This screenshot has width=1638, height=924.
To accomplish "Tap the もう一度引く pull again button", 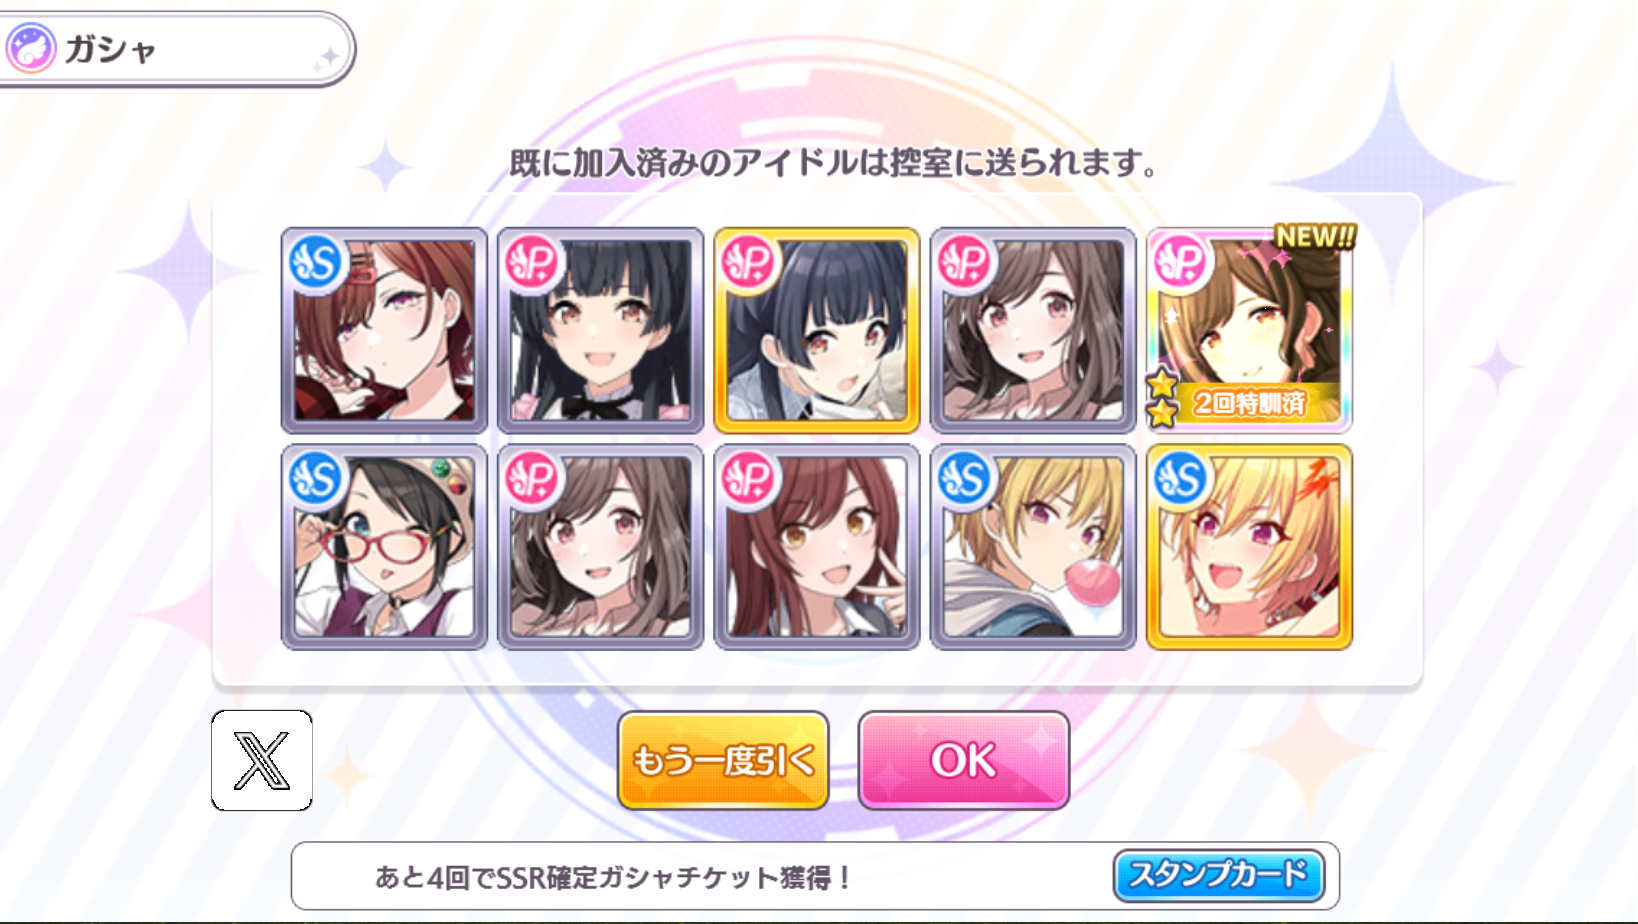I will click(x=723, y=760).
